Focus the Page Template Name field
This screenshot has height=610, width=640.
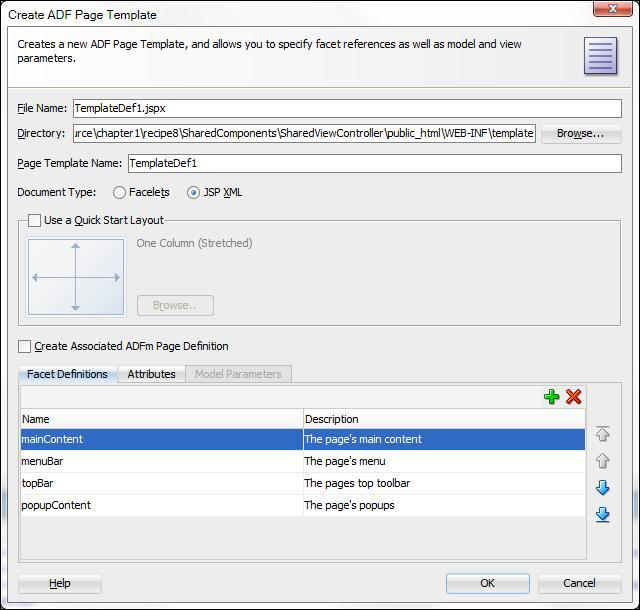tap(375, 163)
